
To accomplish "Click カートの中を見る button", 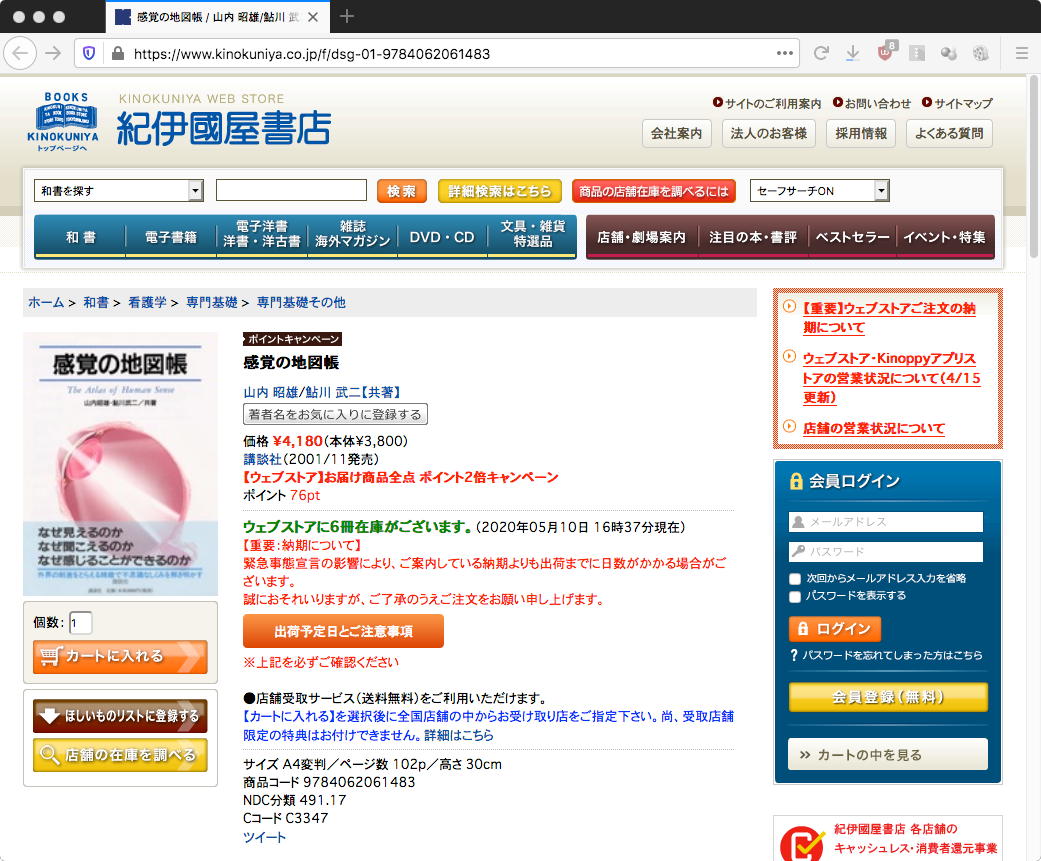I will [x=888, y=755].
